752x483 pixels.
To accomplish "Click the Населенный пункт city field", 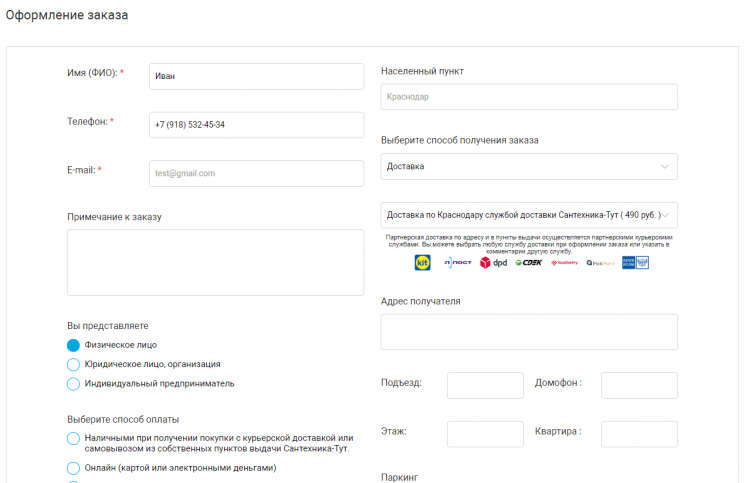I will [x=529, y=96].
